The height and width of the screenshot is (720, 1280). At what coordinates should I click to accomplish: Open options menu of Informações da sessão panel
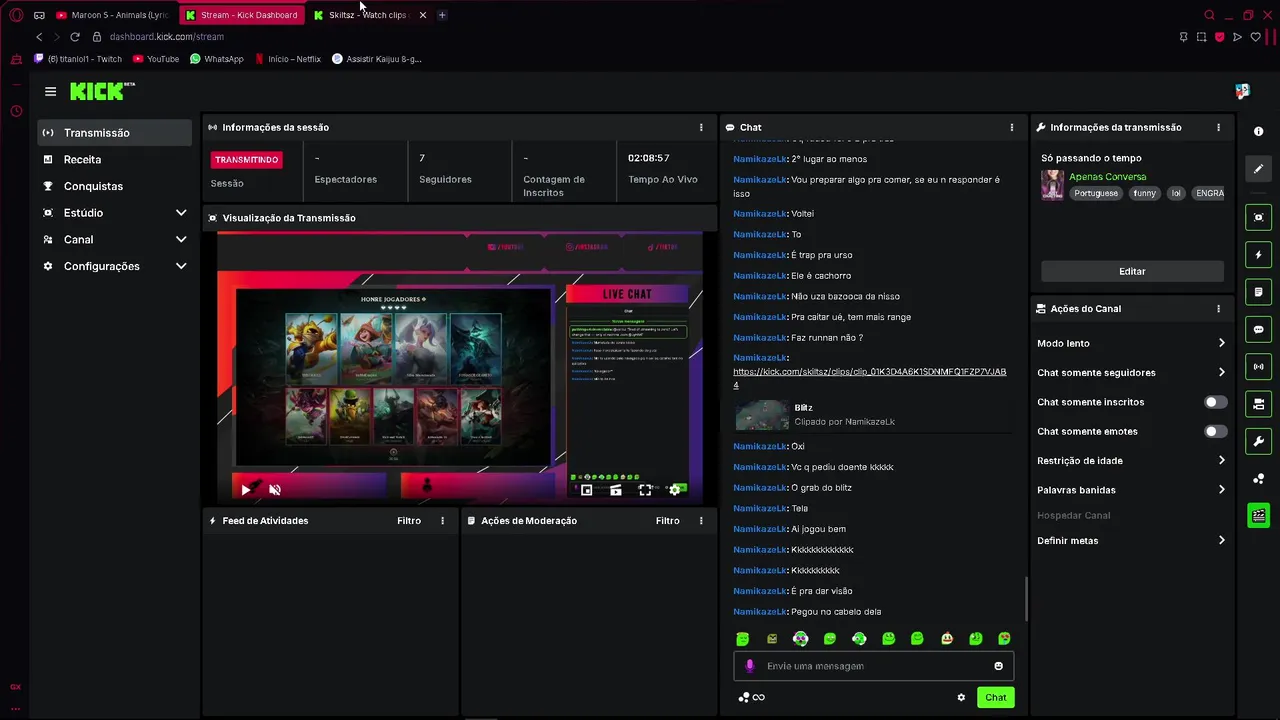pyautogui.click(x=701, y=127)
